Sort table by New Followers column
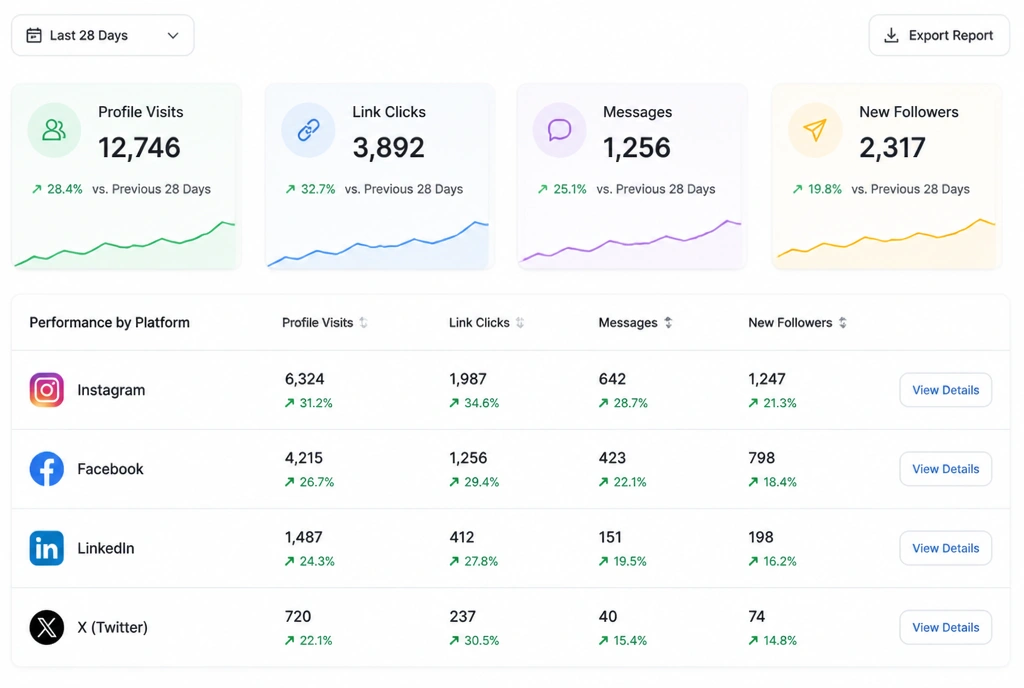The width and height of the screenshot is (1024, 688). tap(797, 322)
